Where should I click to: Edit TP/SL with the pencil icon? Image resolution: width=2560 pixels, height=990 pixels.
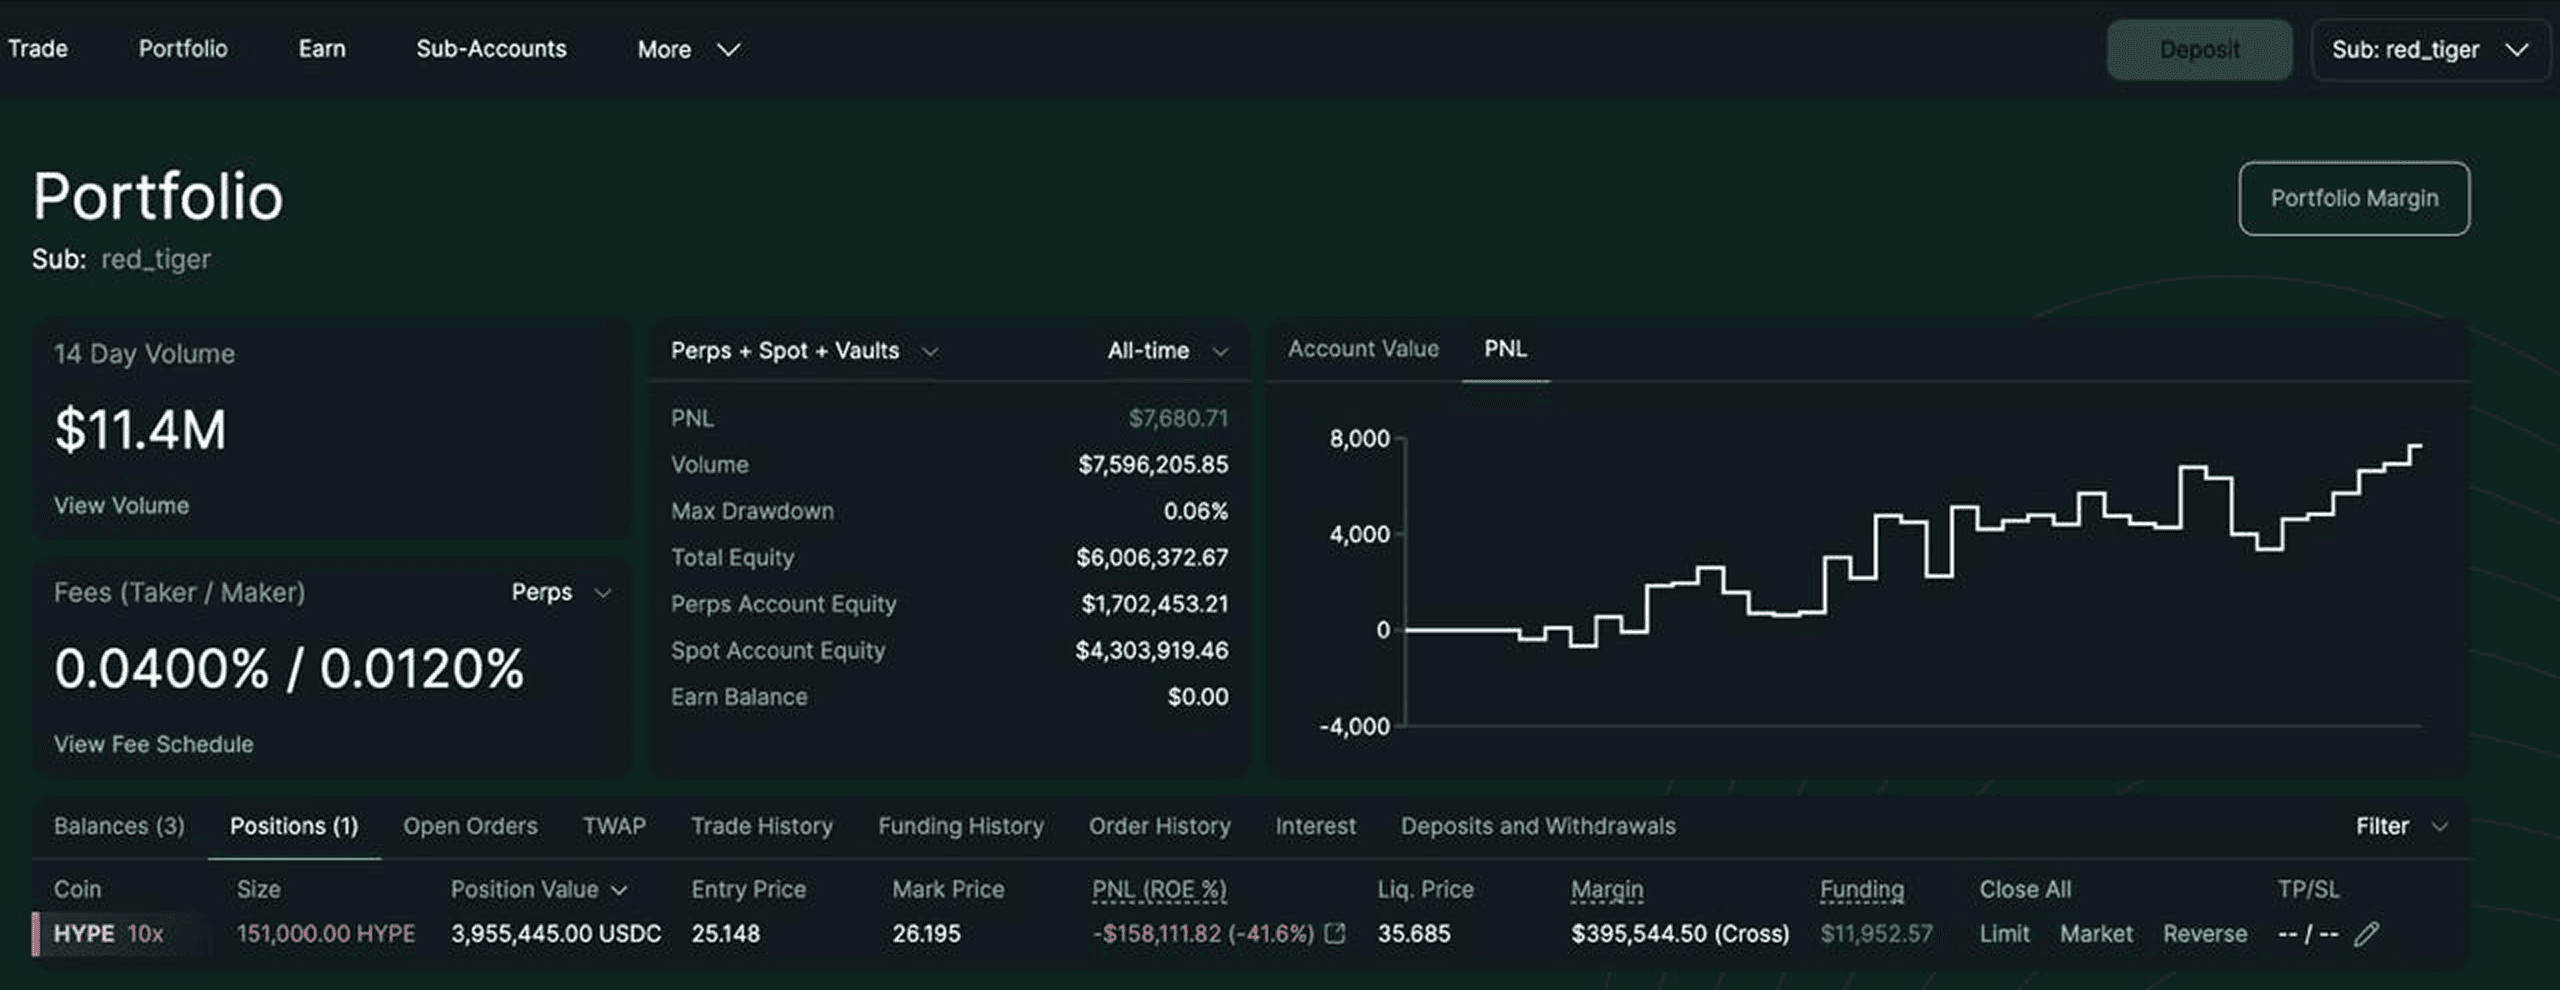tap(2366, 934)
